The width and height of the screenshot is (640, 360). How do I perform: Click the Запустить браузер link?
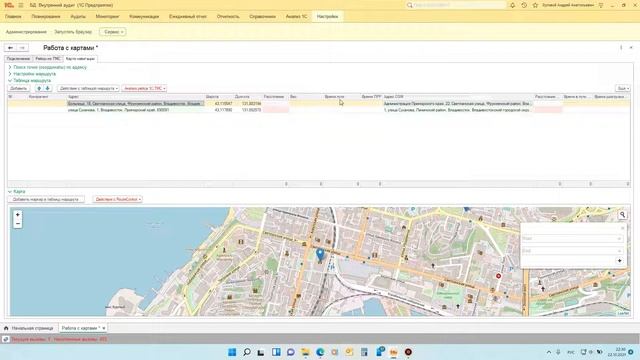[73, 32]
